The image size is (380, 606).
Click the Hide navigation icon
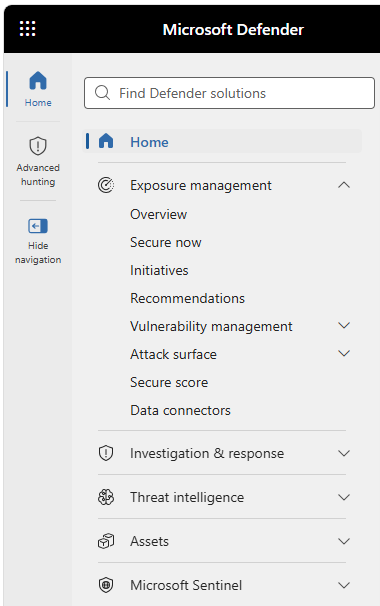click(38, 226)
